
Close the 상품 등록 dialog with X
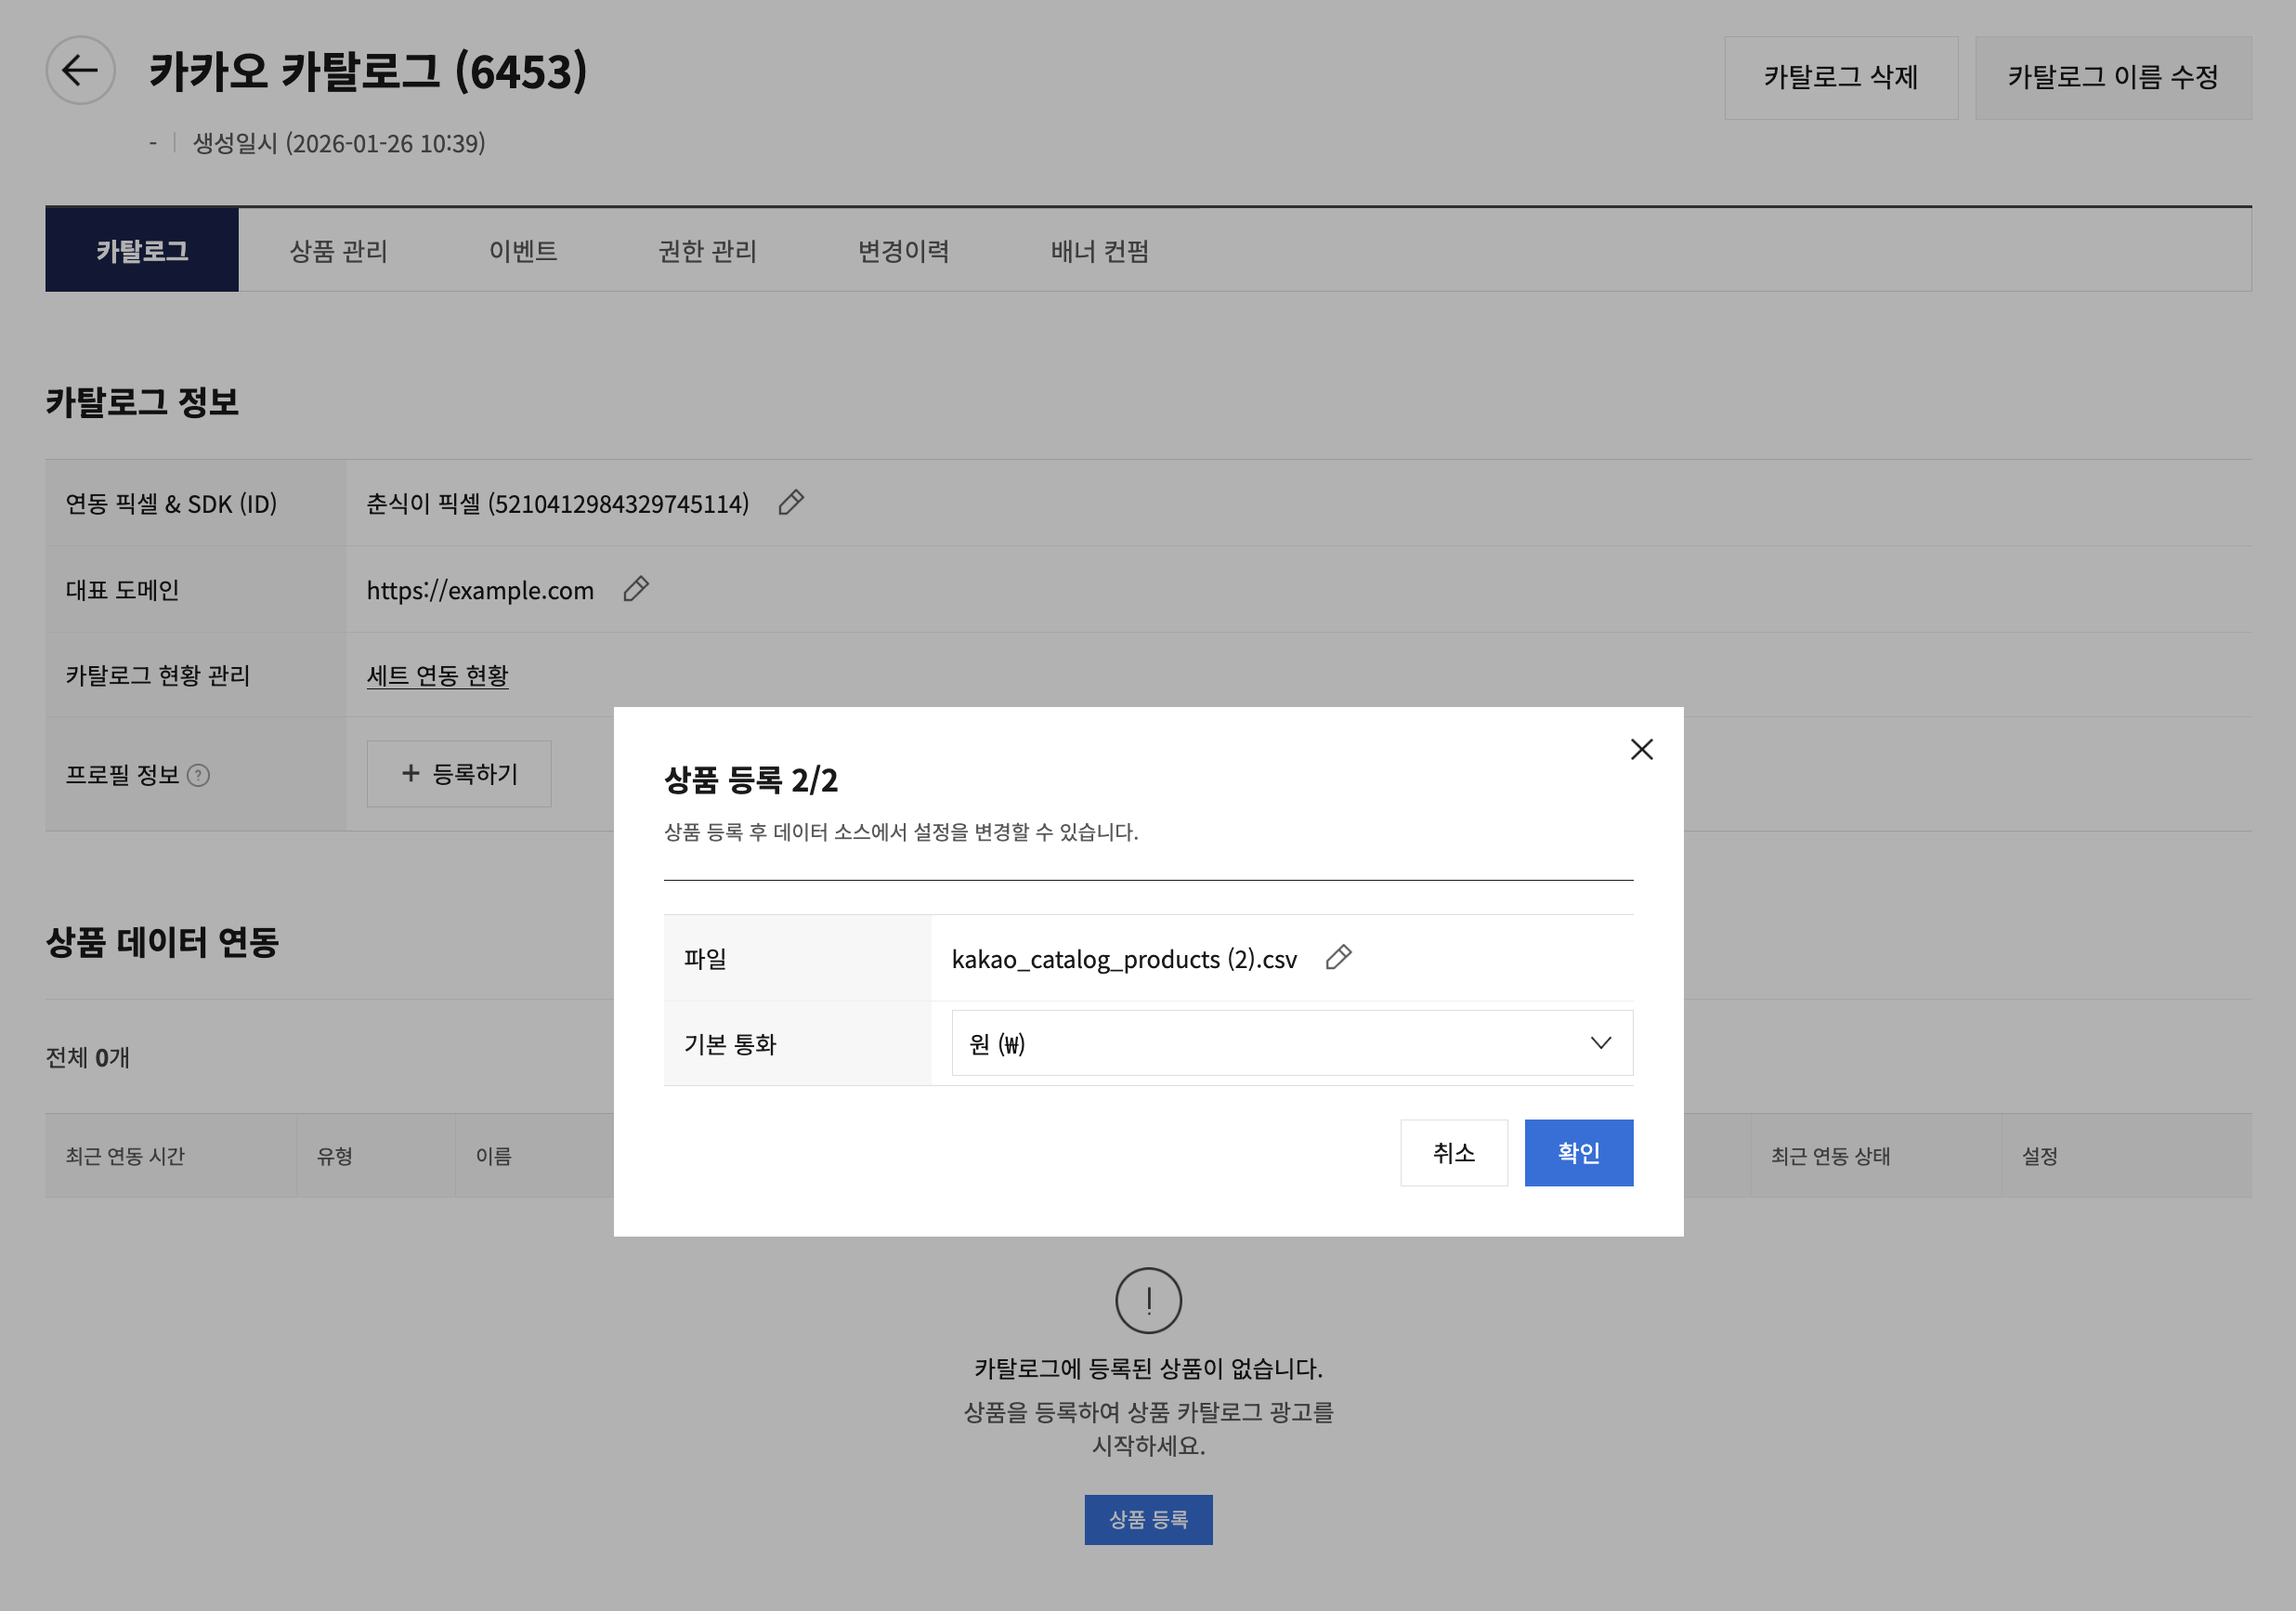pos(1641,749)
